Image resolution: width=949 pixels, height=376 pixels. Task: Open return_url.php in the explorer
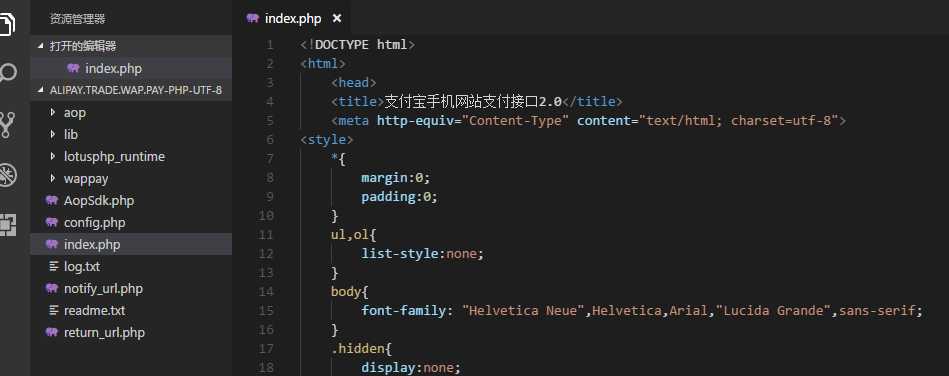pyautogui.click(x=131, y=332)
